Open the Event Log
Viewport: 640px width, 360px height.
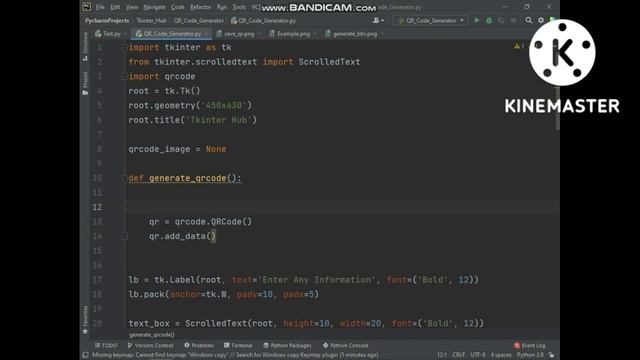[530, 345]
